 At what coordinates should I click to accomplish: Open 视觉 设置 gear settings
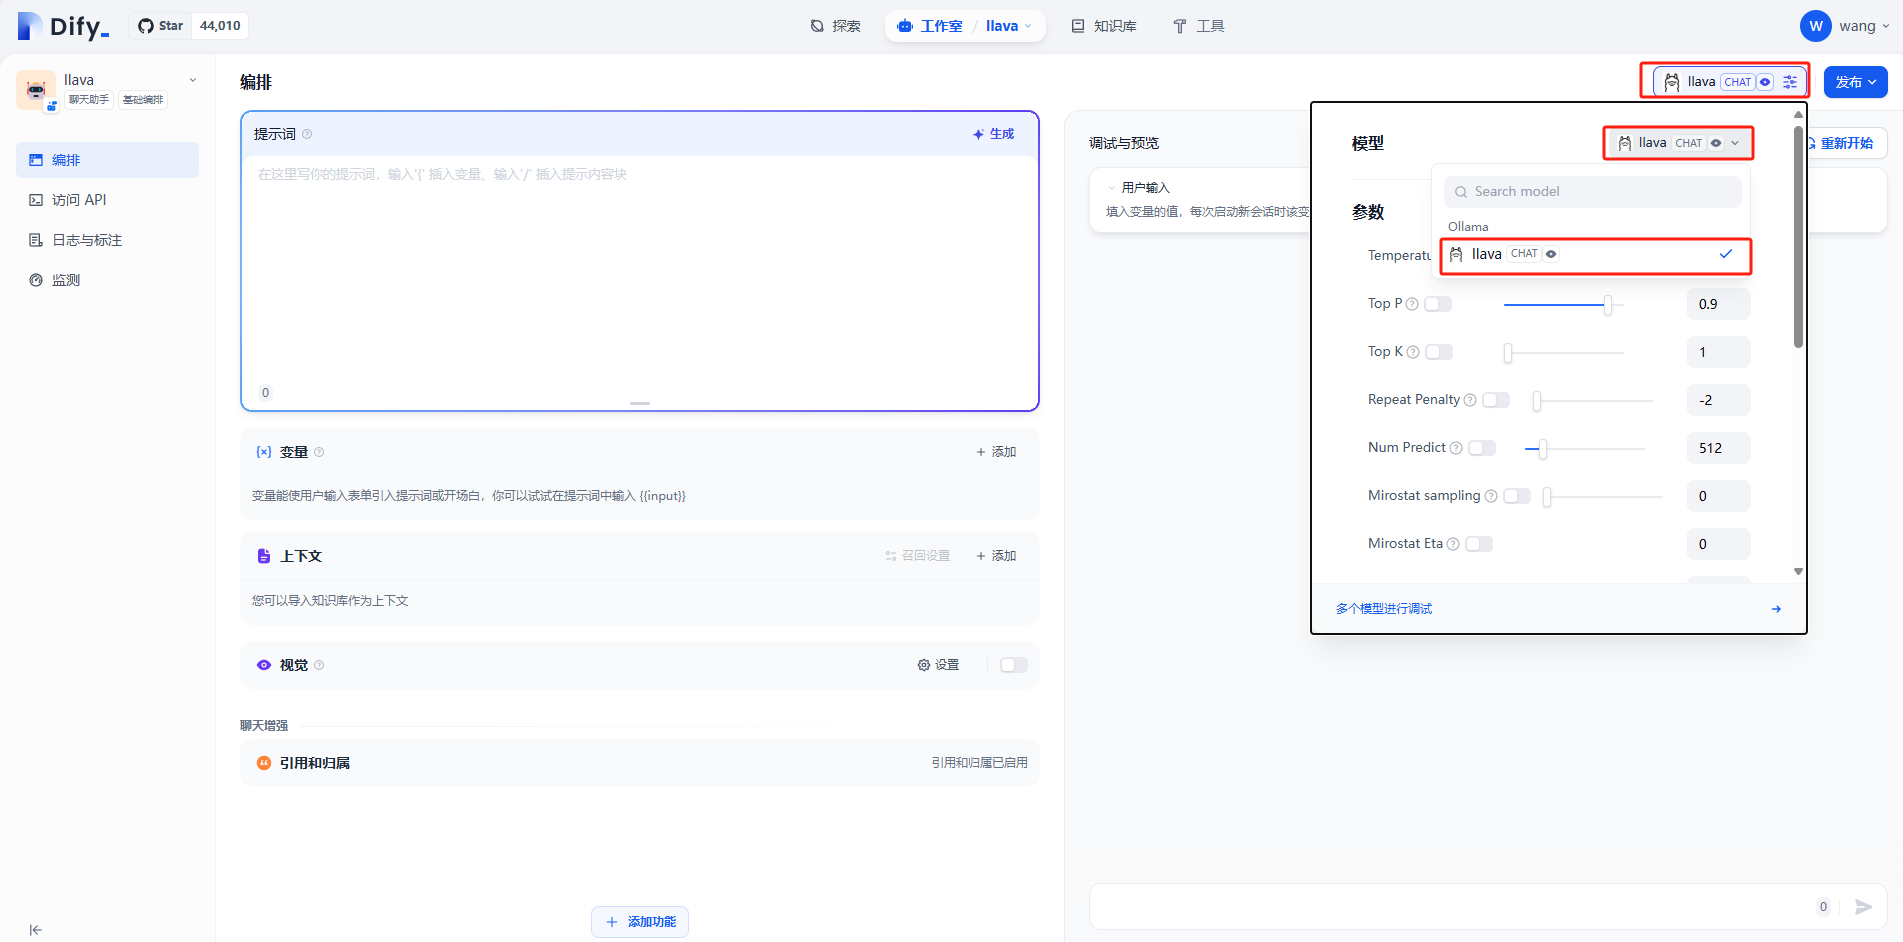pyautogui.click(x=938, y=665)
